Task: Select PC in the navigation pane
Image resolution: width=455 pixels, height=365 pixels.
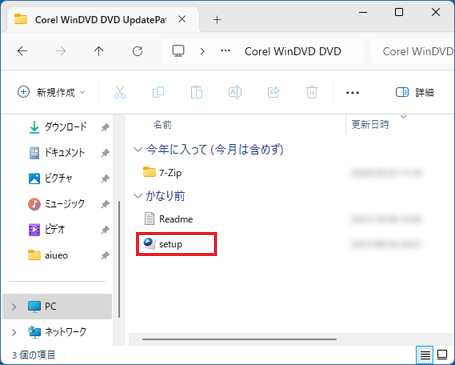Action: 57,306
